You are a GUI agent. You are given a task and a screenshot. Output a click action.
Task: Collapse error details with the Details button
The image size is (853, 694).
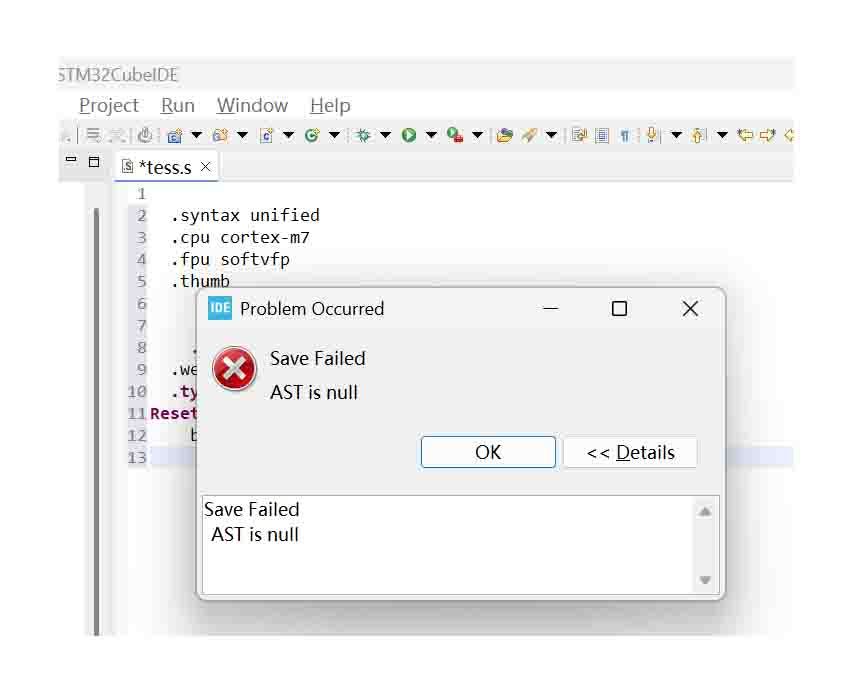click(630, 452)
